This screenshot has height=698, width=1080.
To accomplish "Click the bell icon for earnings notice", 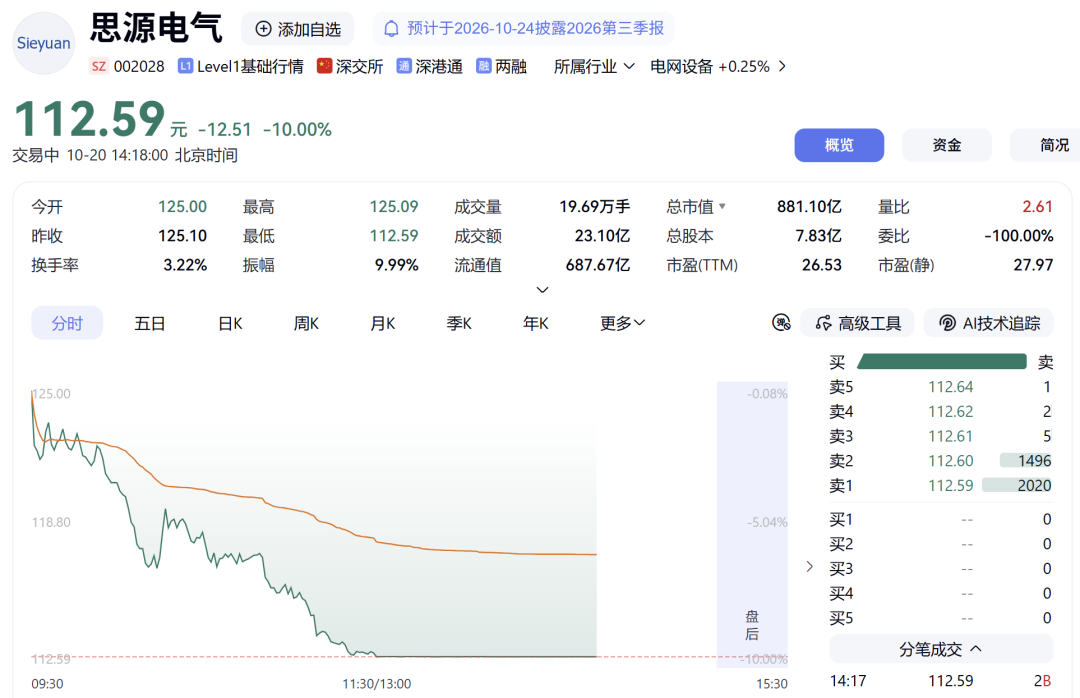I will (391, 28).
